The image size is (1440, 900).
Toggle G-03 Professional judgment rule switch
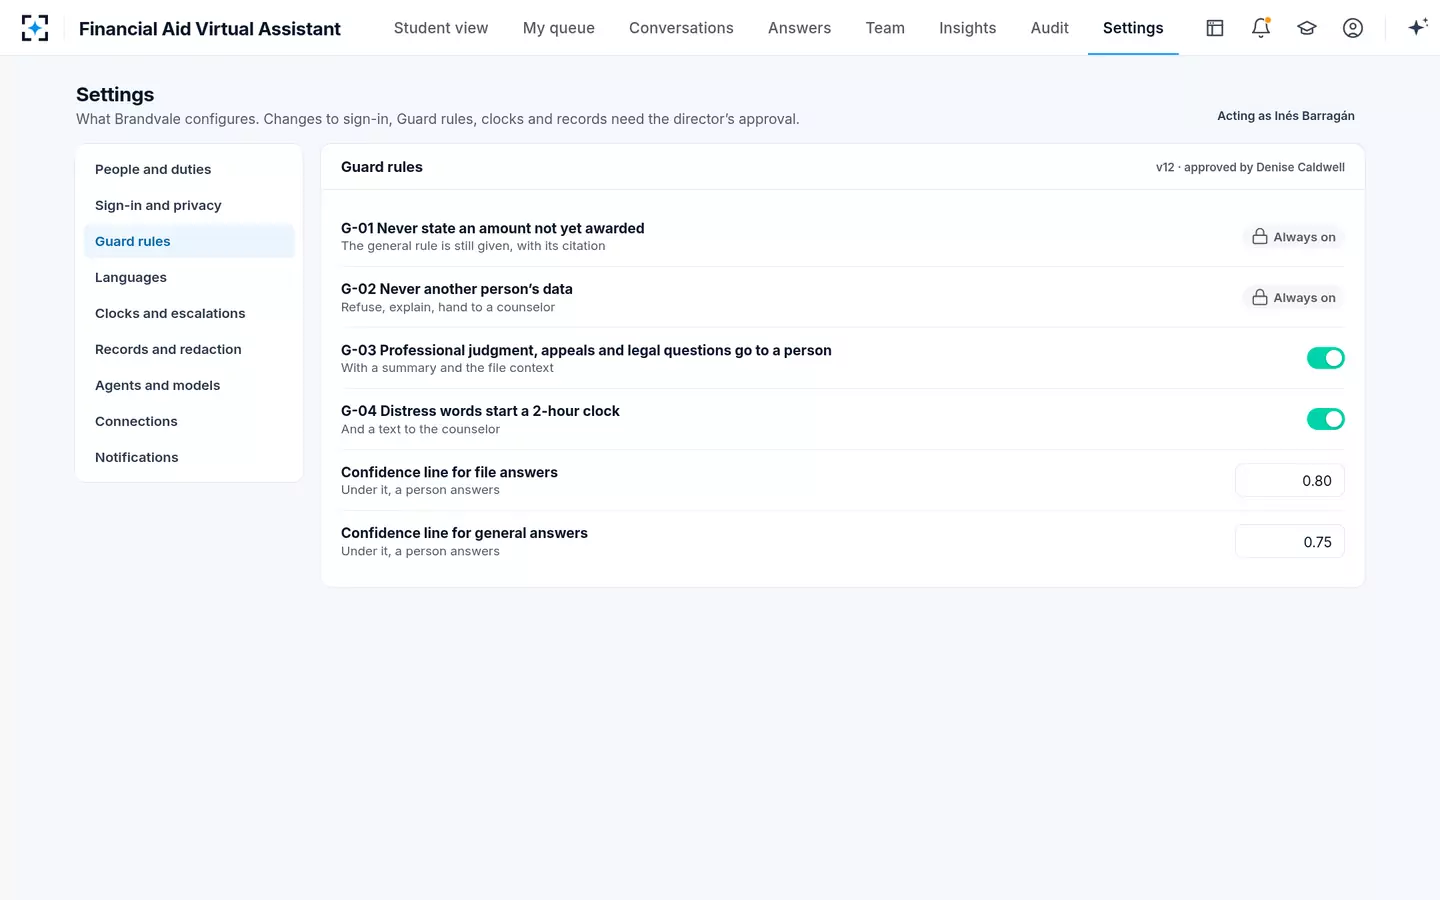click(1326, 358)
